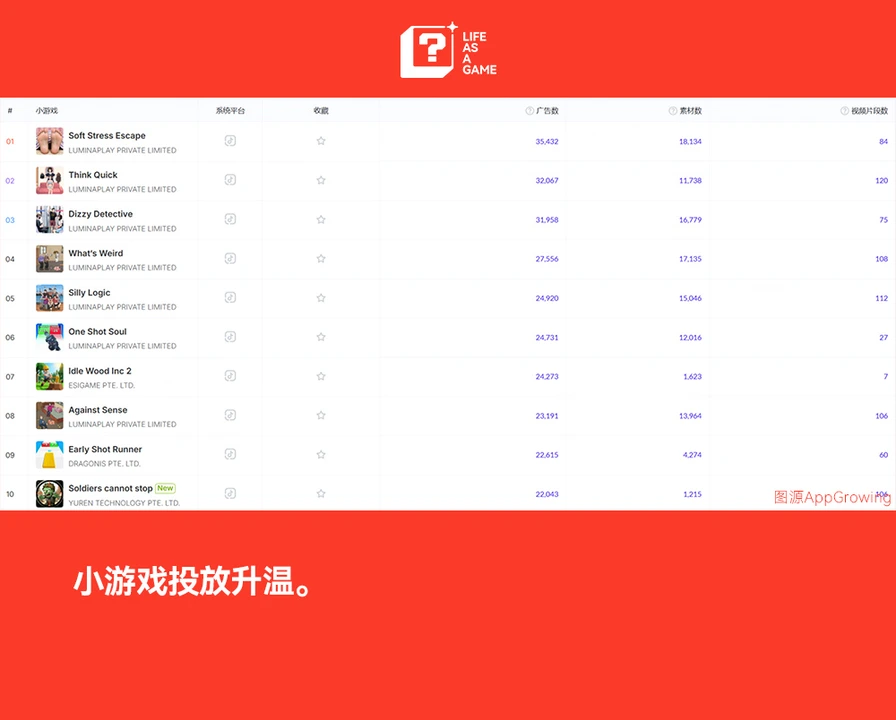Open Soft Stress Escape game icon
The image size is (896, 720).
(50, 141)
